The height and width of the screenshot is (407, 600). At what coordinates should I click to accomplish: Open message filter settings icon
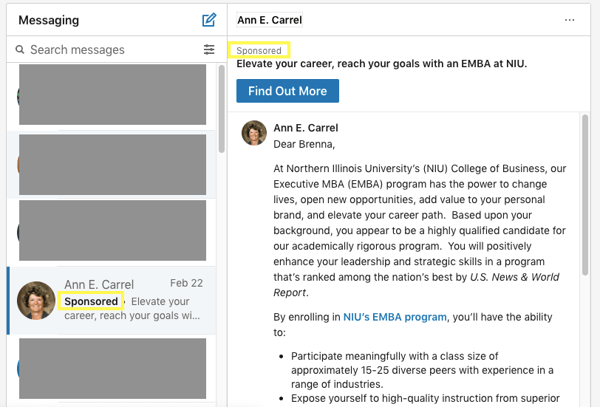[x=209, y=49]
